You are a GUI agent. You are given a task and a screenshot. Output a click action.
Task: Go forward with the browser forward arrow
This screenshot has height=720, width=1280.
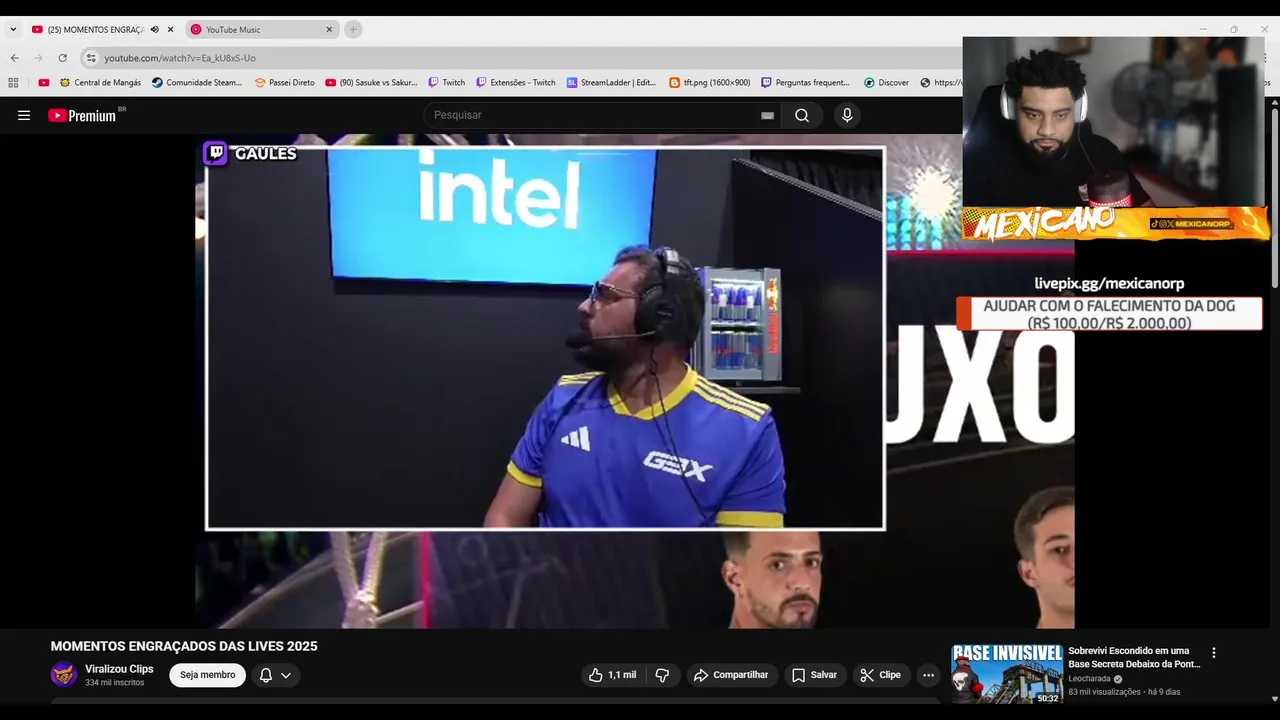pyautogui.click(x=39, y=58)
